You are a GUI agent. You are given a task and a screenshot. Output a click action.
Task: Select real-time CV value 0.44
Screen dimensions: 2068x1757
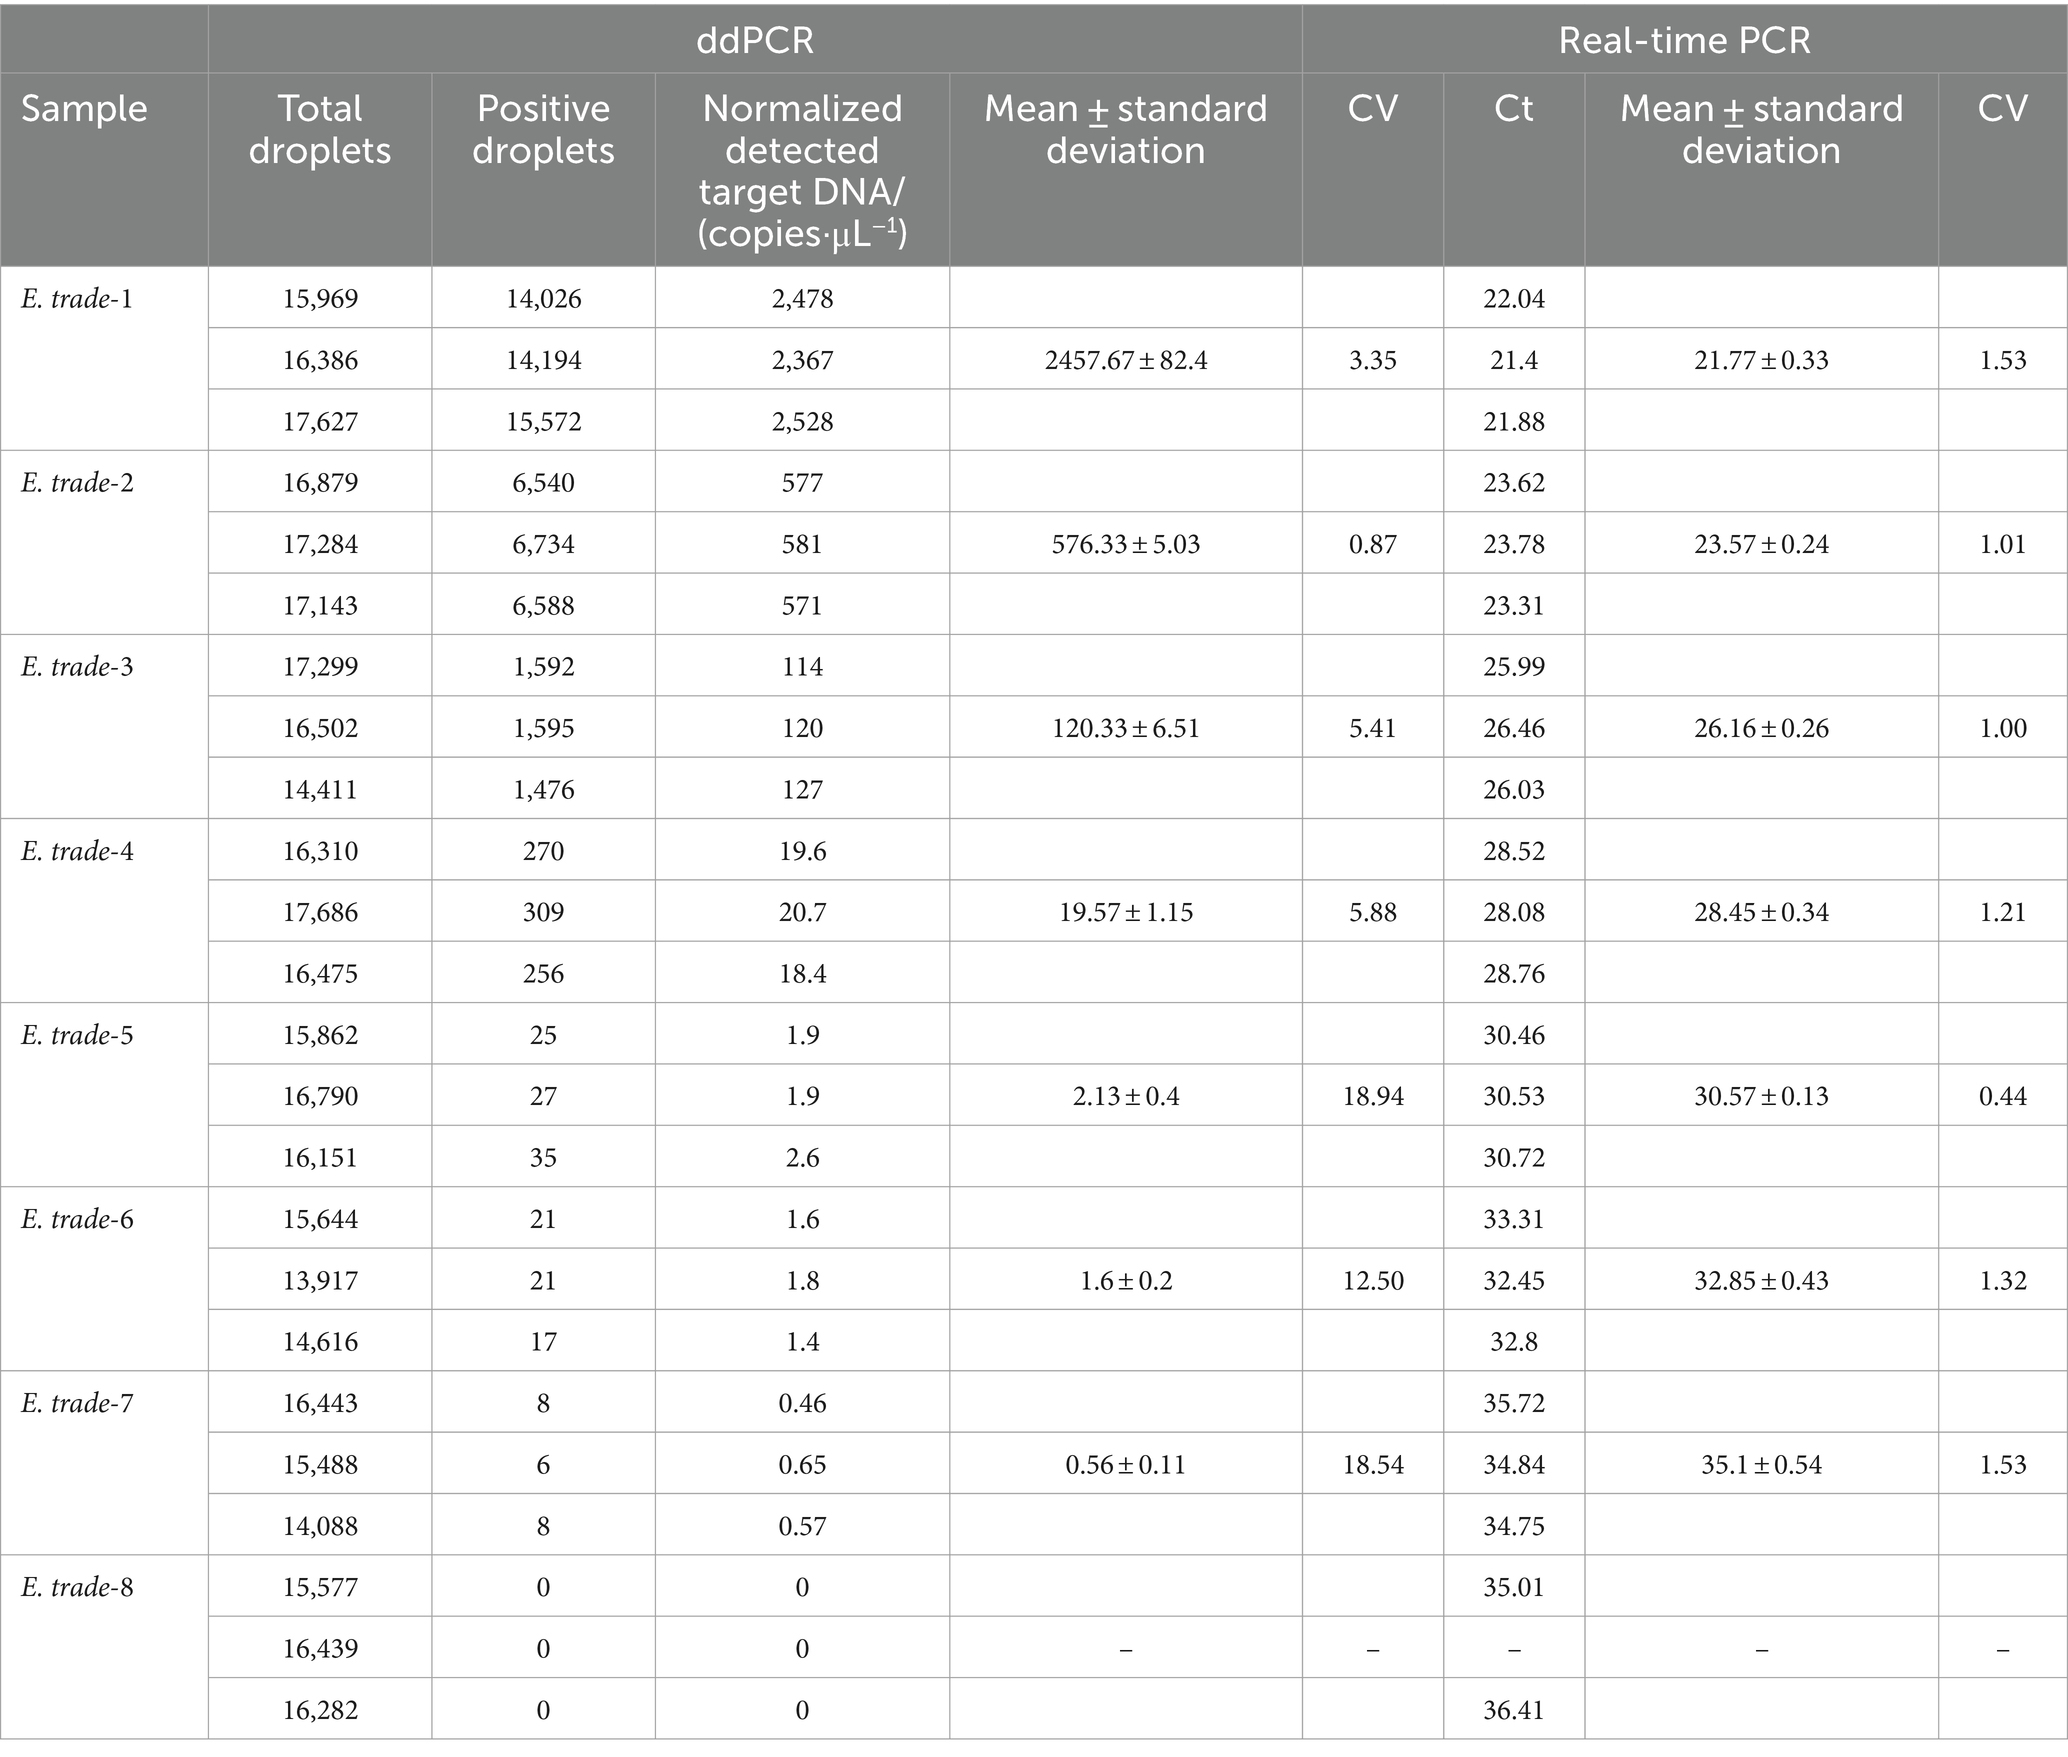[x=2003, y=1096]
